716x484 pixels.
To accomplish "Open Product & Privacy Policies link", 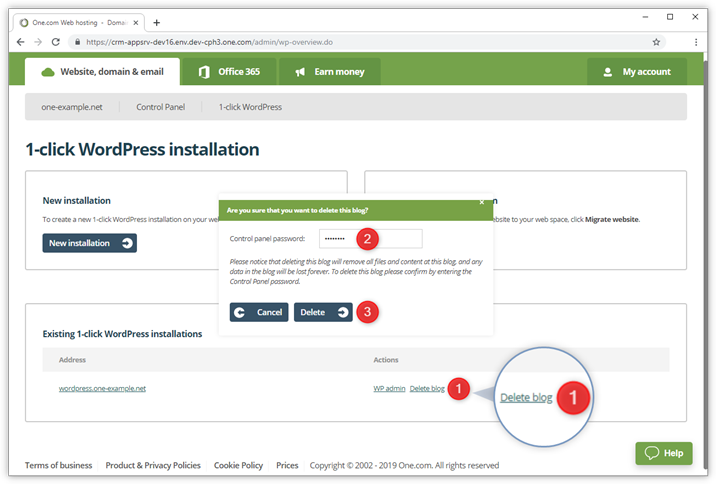I will (153, 465).
